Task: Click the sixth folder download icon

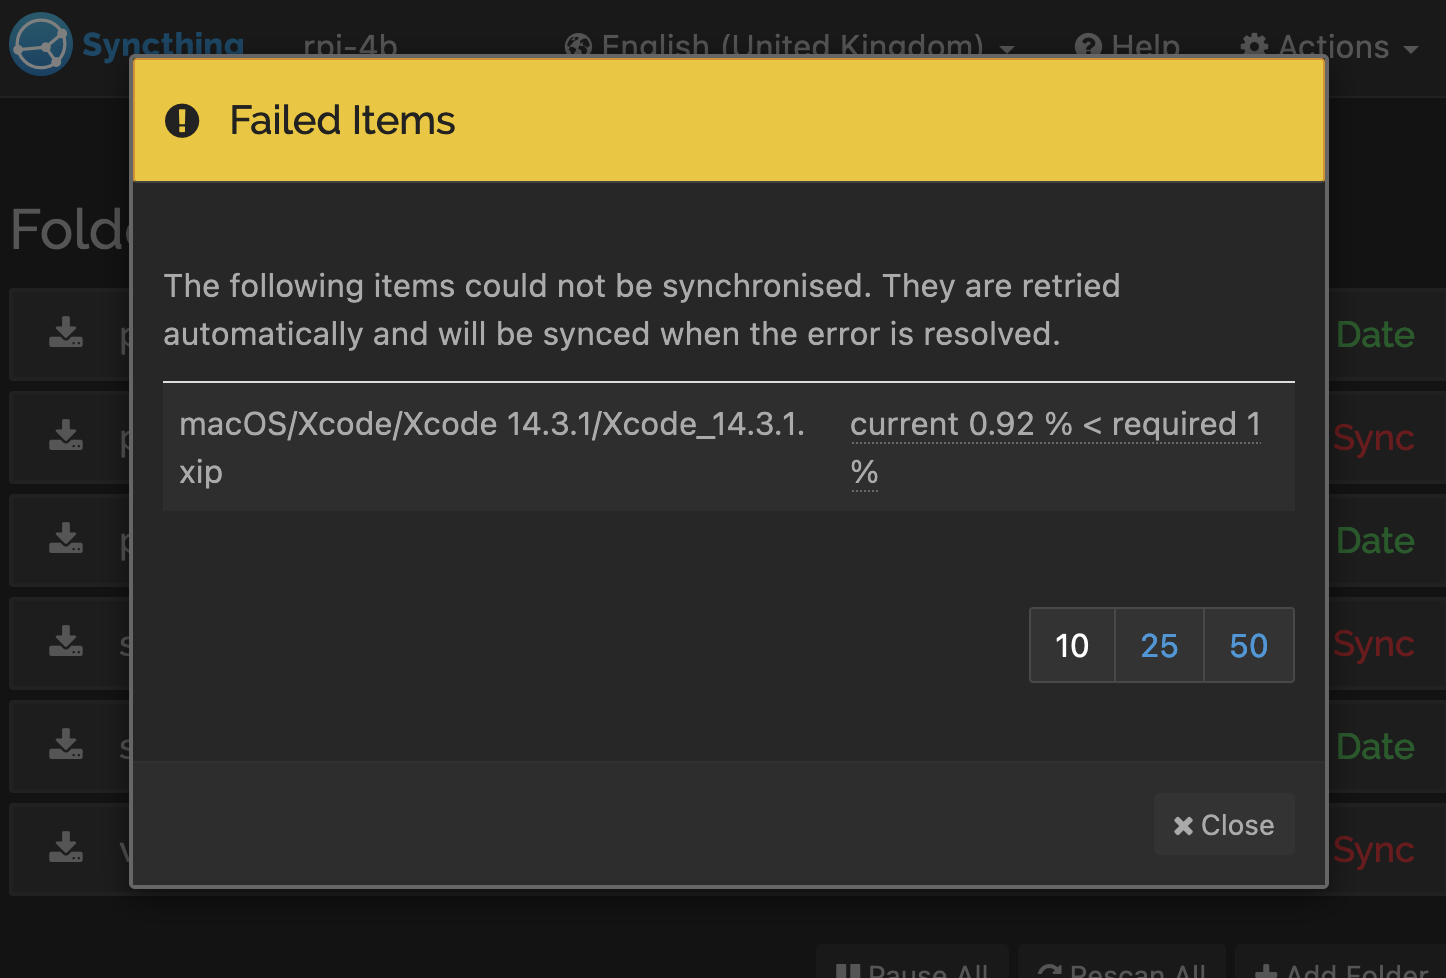Action: (x=66, y=848)
